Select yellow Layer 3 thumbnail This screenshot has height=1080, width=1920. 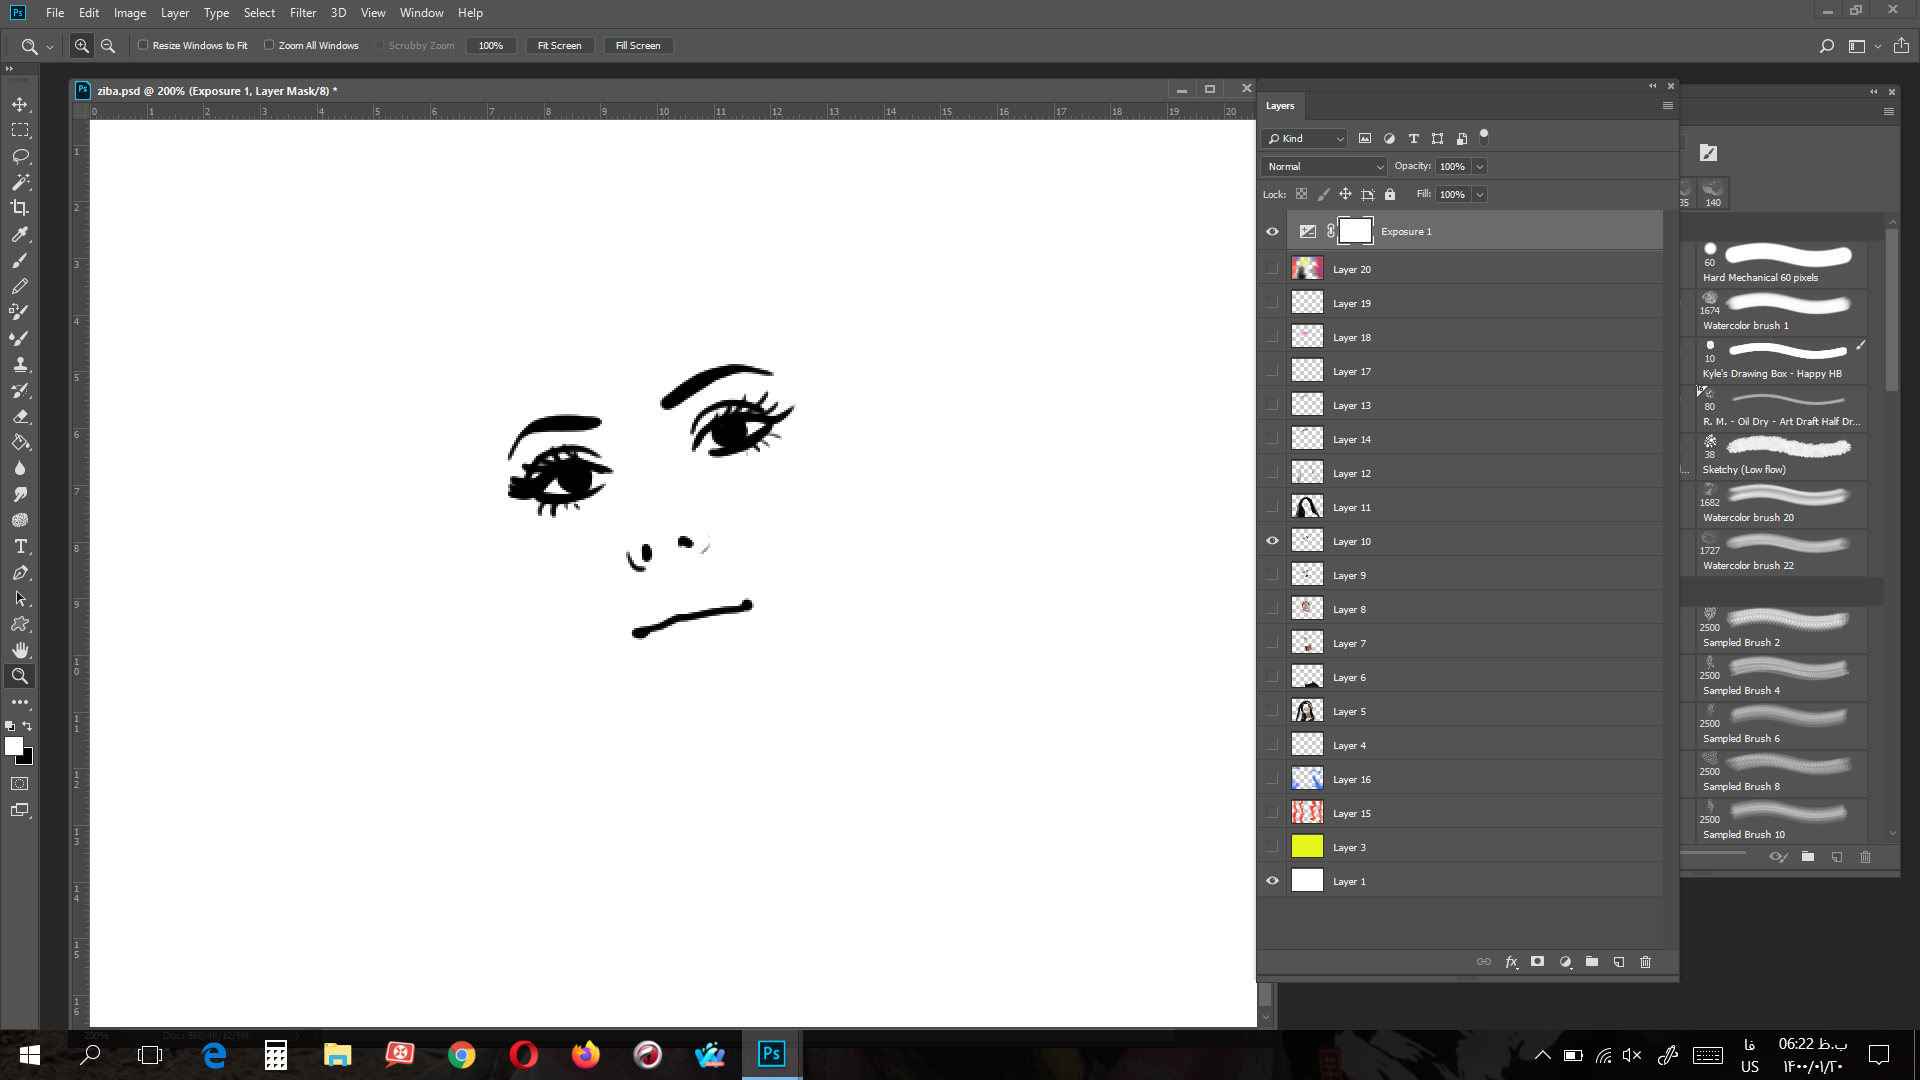coord(1307,847)
